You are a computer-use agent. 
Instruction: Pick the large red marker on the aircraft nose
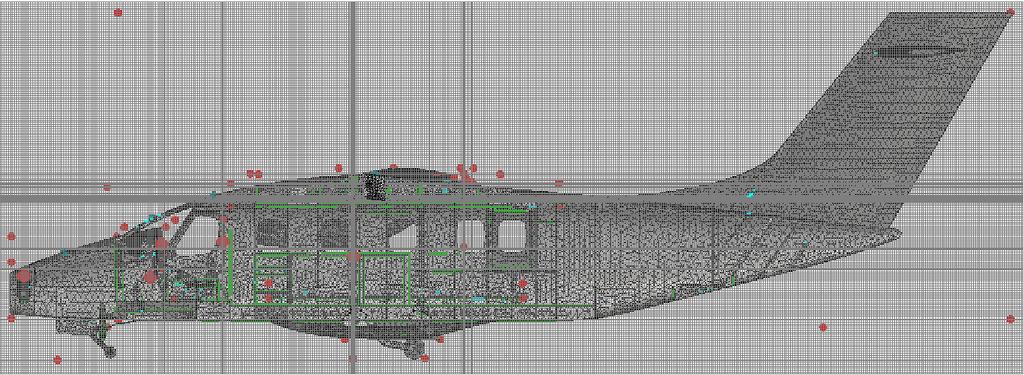point(24,275)
